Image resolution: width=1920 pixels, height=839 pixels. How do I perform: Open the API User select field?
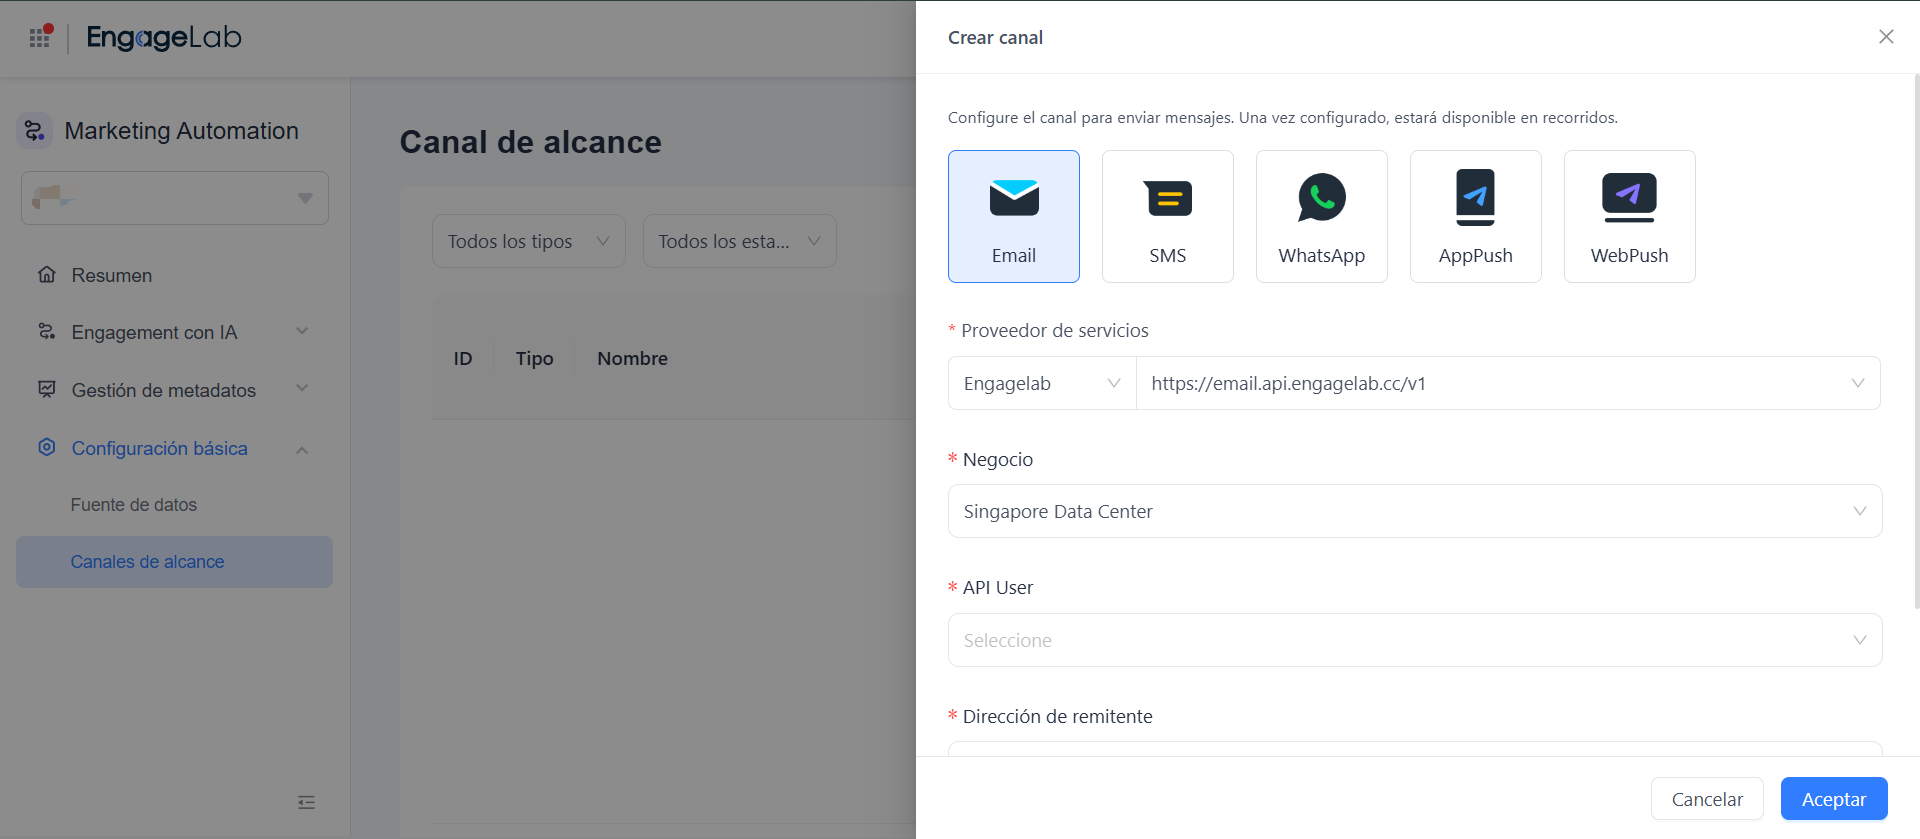pyautogui.click(x=1414, y=640)
